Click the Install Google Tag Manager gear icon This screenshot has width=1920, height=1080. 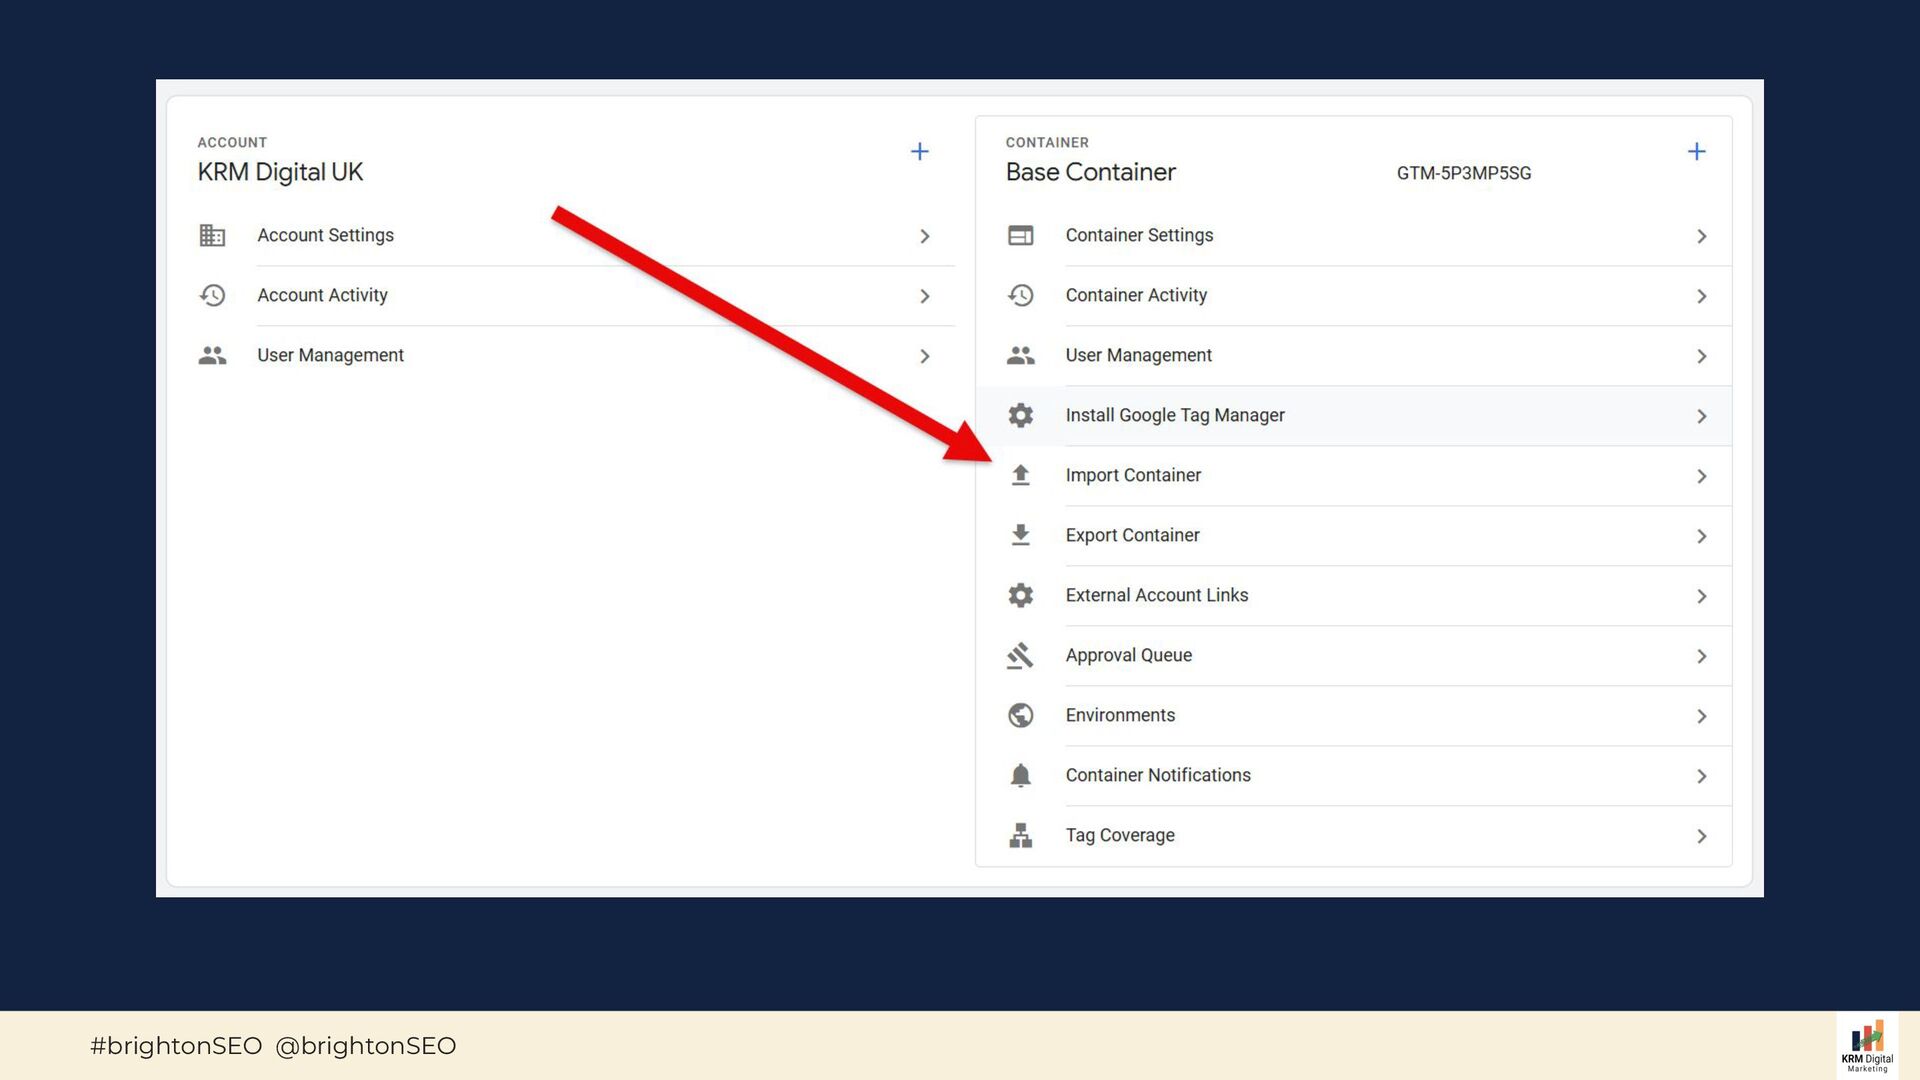tap(1020, 416)
